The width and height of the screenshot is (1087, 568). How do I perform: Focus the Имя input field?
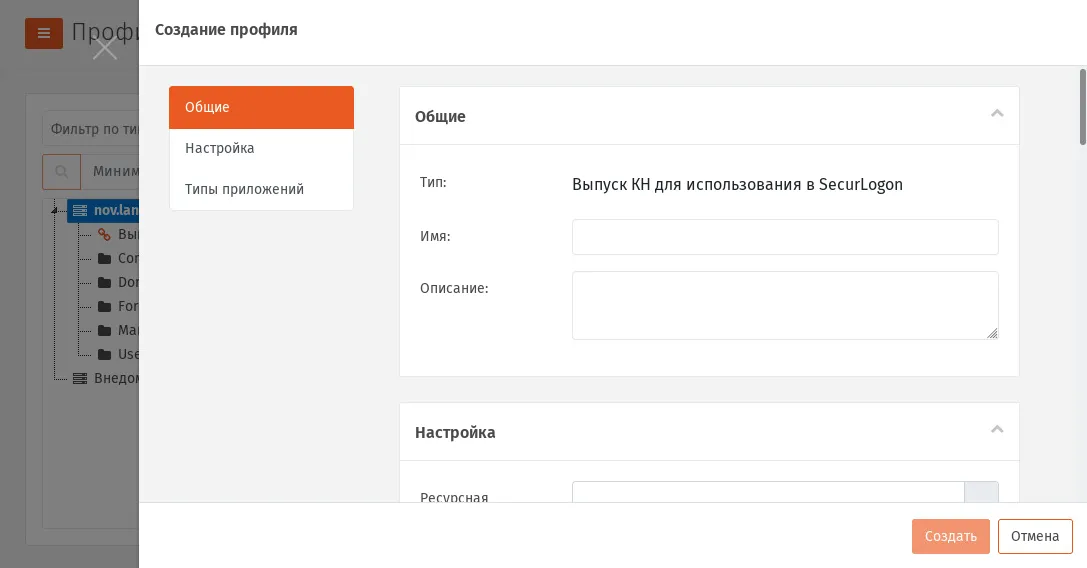coord(785,237)
